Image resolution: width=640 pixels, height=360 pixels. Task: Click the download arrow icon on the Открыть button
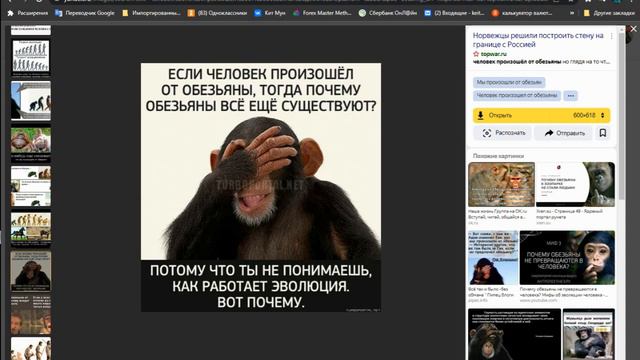pyautogui.click(x=480, y=116)
